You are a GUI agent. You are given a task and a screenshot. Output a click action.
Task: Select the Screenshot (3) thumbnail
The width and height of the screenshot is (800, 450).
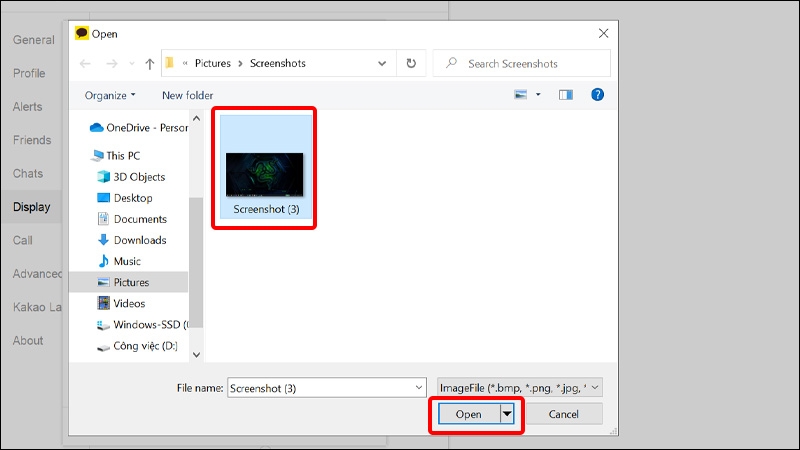click(x=265, y=167)
